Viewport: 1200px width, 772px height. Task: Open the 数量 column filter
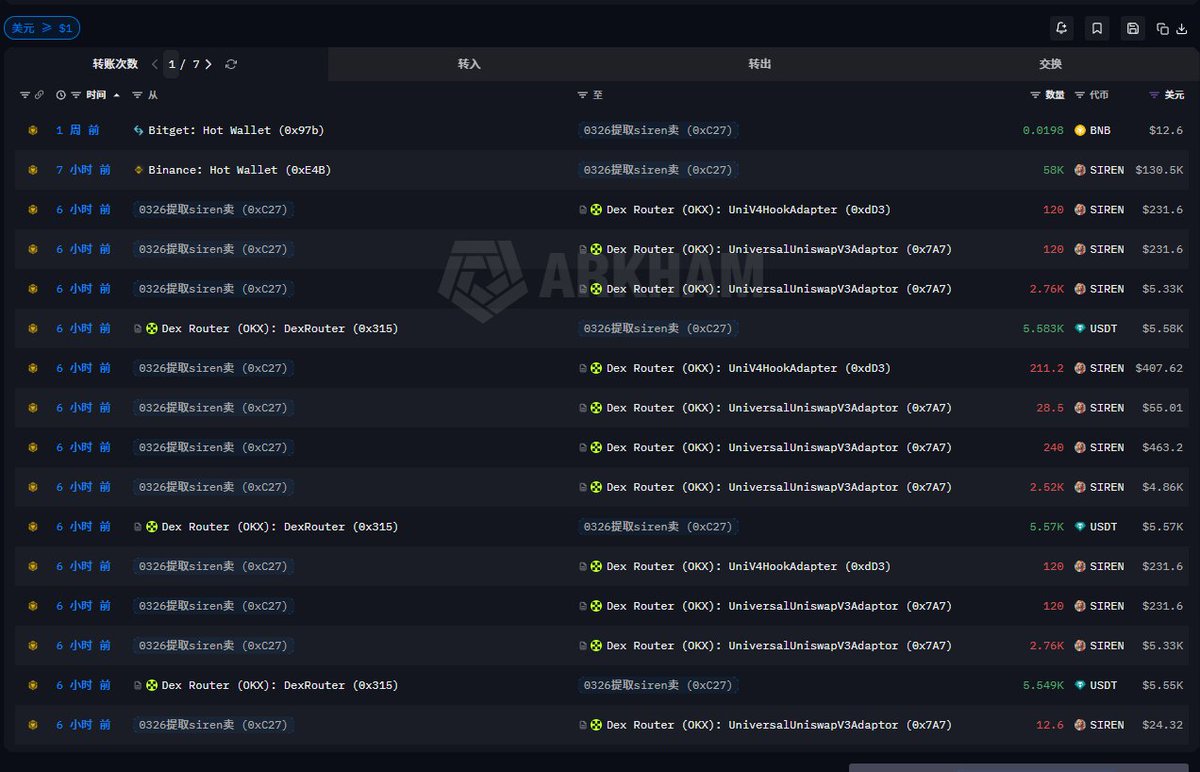coord(1036,95)
